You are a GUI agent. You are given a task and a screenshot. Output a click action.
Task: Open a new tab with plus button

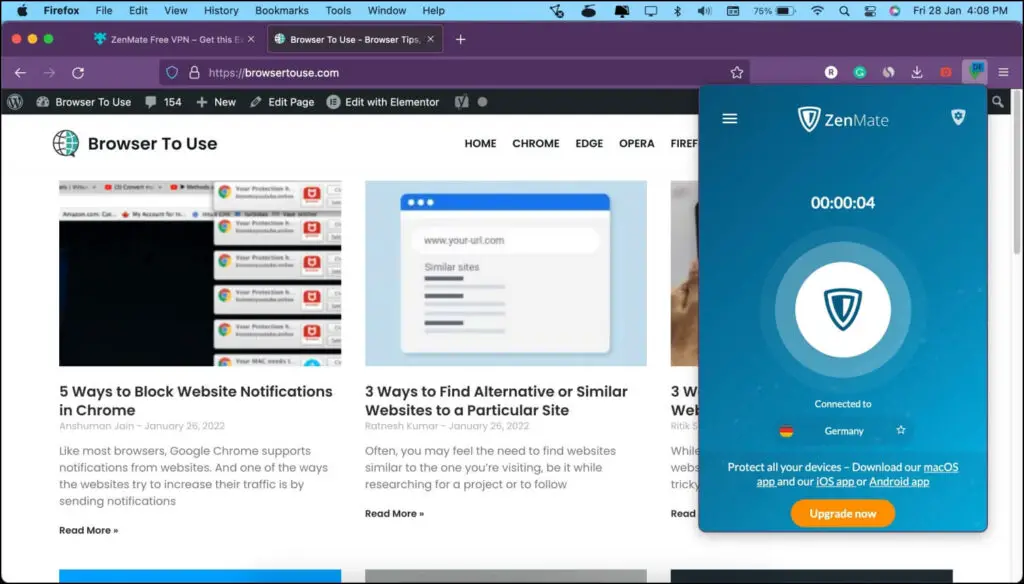tap(460, 39)
